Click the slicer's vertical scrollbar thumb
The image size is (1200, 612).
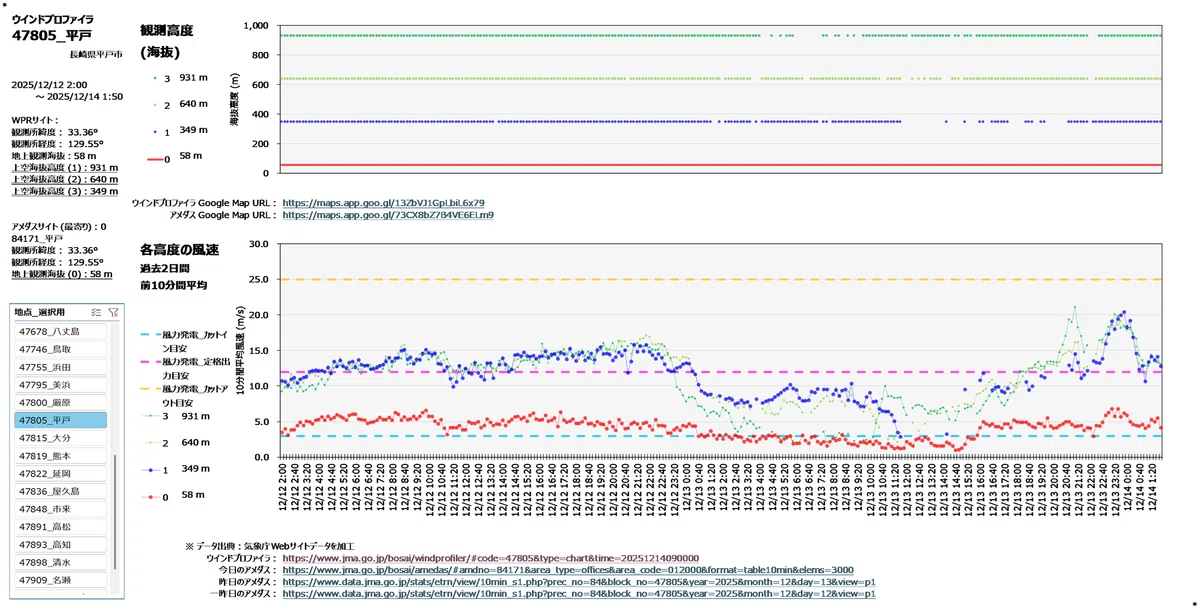tap(116, 510)
